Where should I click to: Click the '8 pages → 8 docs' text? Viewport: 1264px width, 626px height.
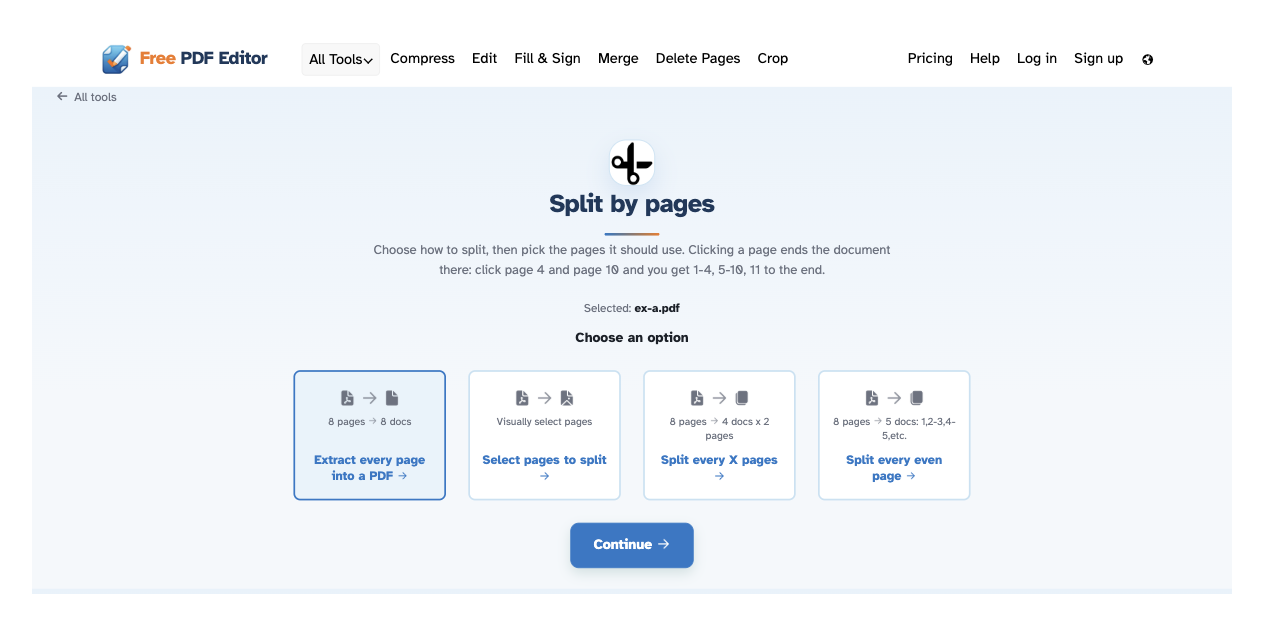point(369,422)
